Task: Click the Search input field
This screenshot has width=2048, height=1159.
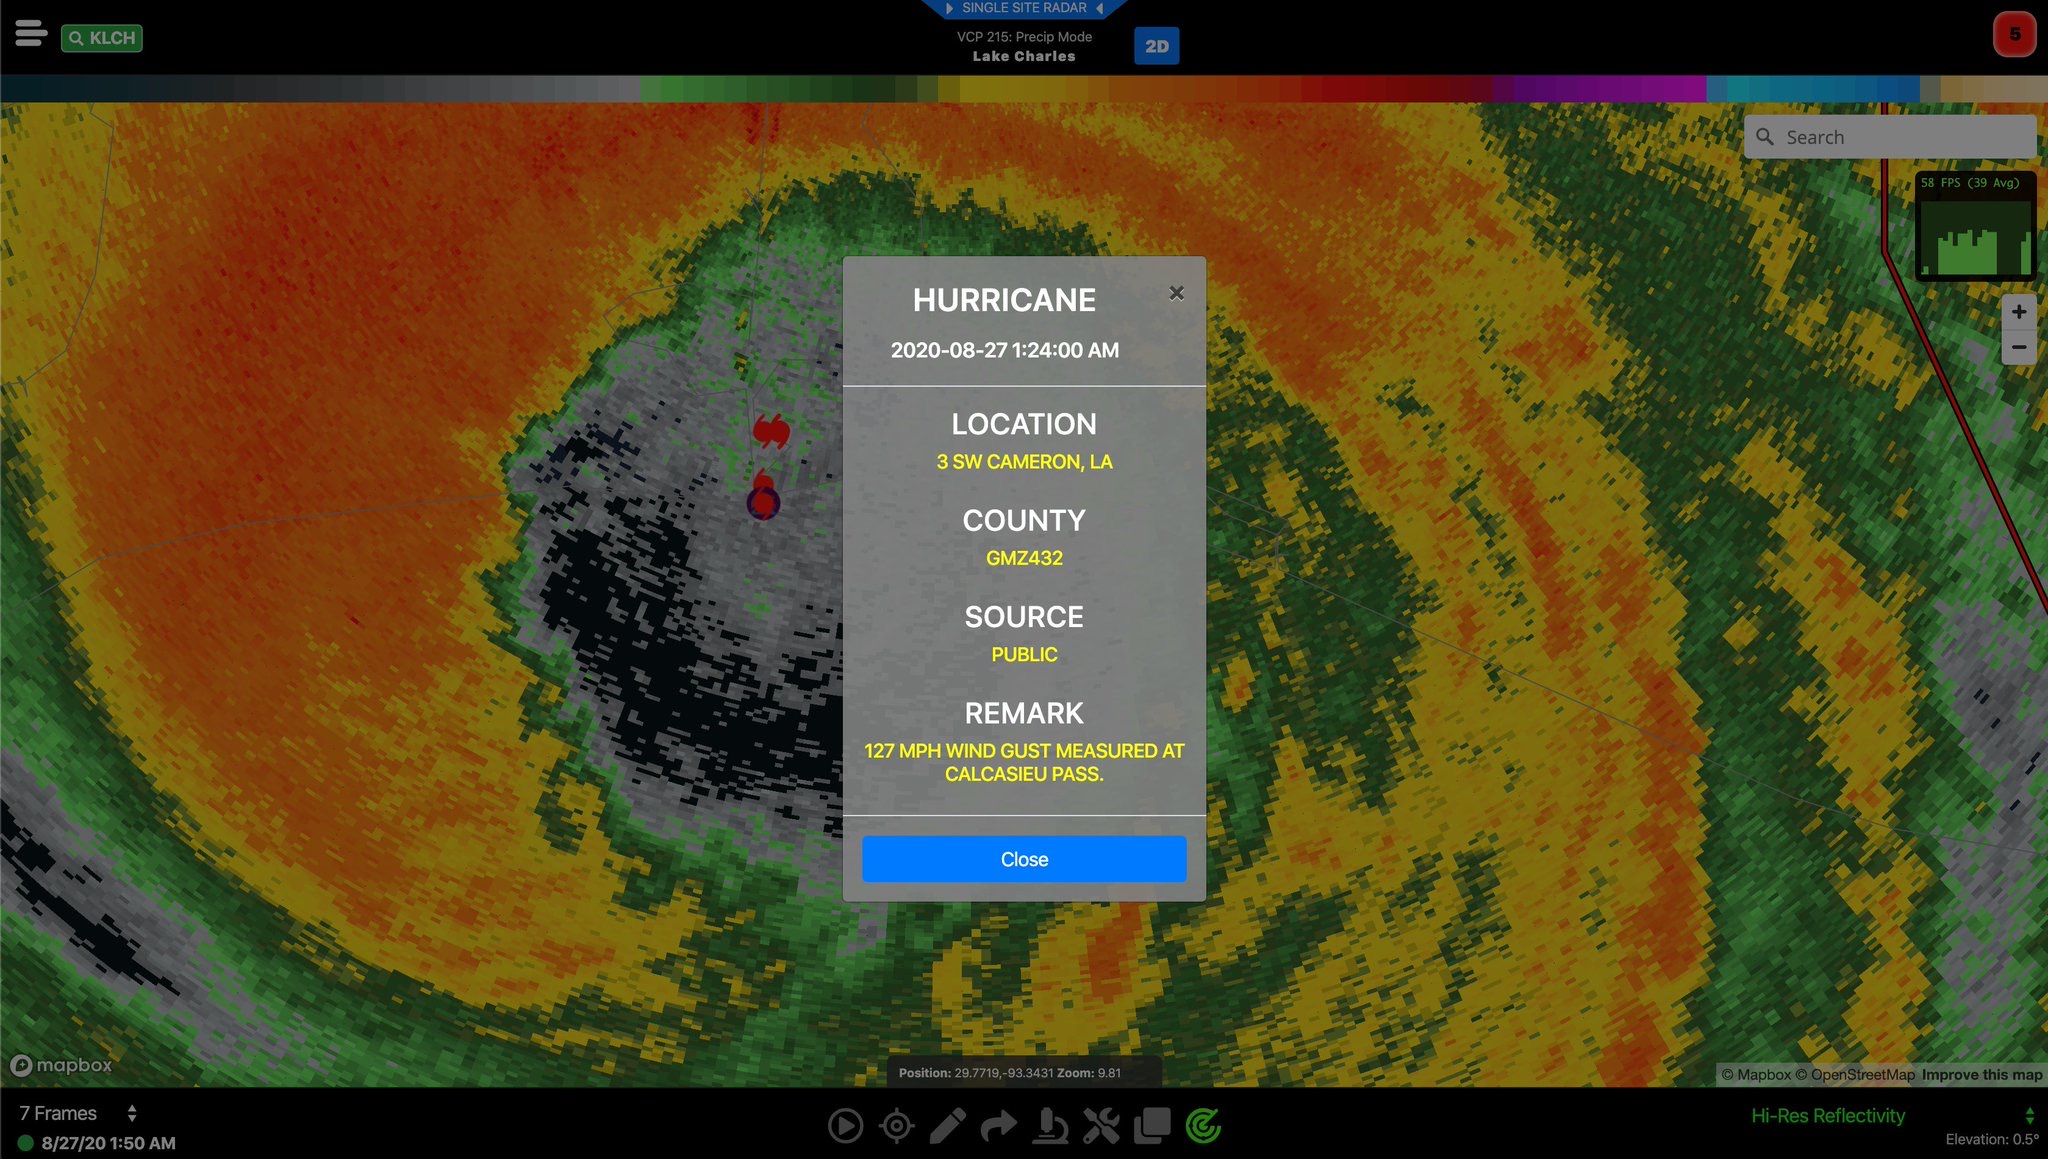Action: click(x=1890, y=137)
